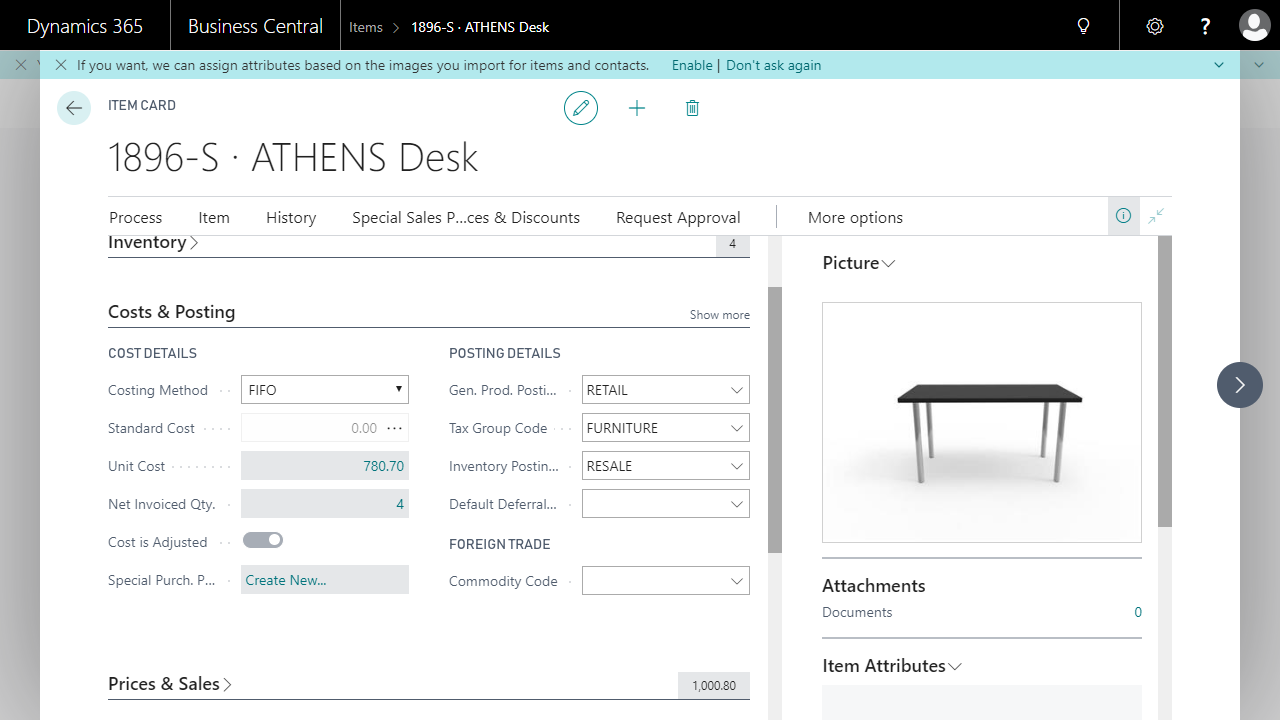Click the main card vertical scrollbar
The width and height of the screenshot is (1280, 720).
pyautogui.click(x=774, y=420)
